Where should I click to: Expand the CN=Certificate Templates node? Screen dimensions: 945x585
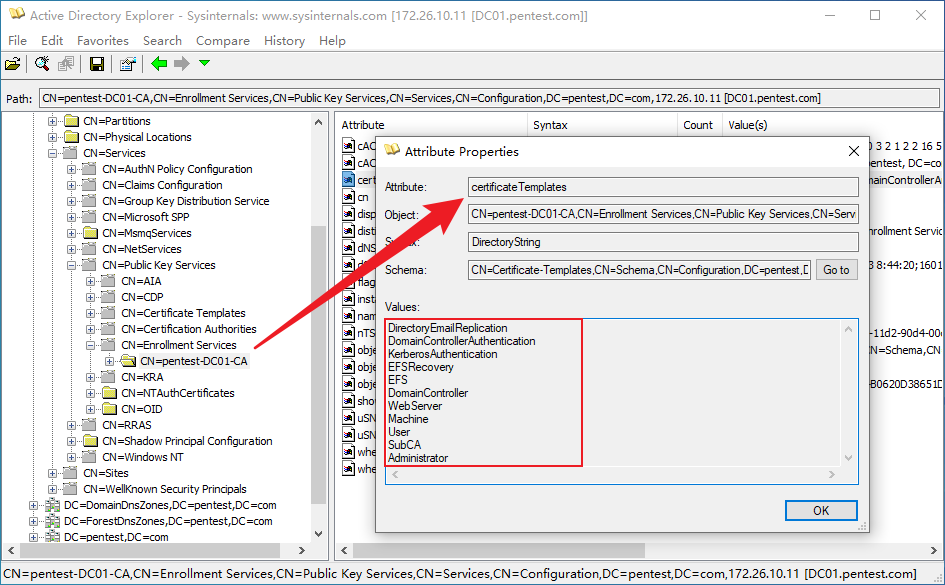tap(90, 313)
